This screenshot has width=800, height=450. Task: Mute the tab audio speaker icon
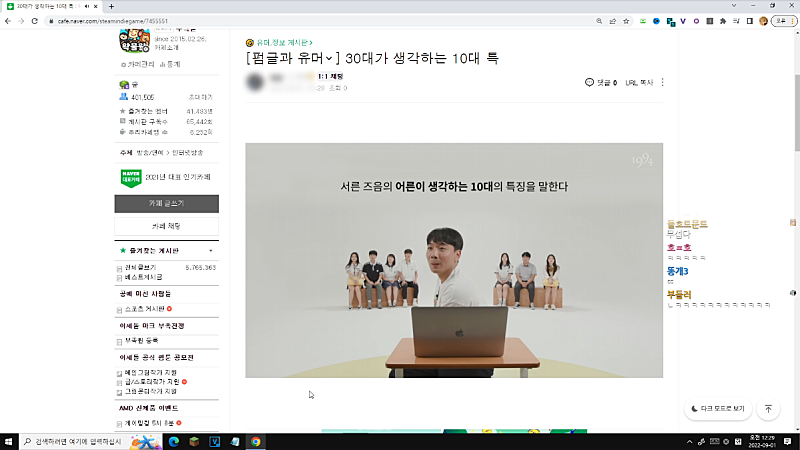87,6
